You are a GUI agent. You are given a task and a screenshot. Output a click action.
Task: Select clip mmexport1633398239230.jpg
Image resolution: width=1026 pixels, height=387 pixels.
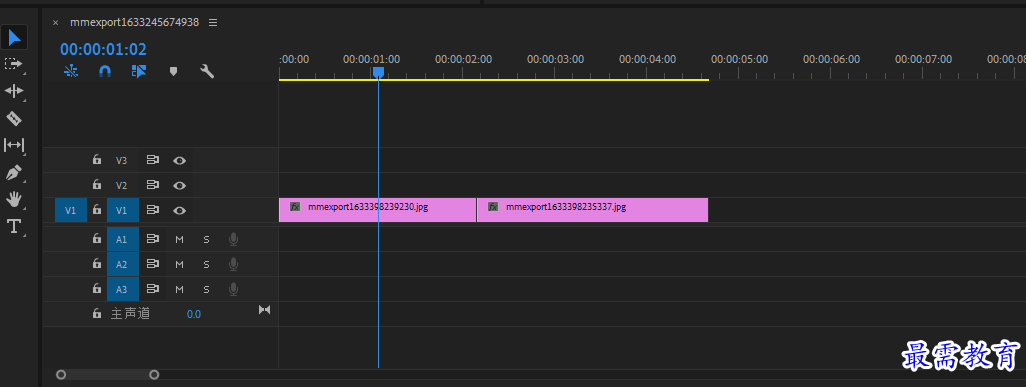pyautogui.click(x=378, y=210)
